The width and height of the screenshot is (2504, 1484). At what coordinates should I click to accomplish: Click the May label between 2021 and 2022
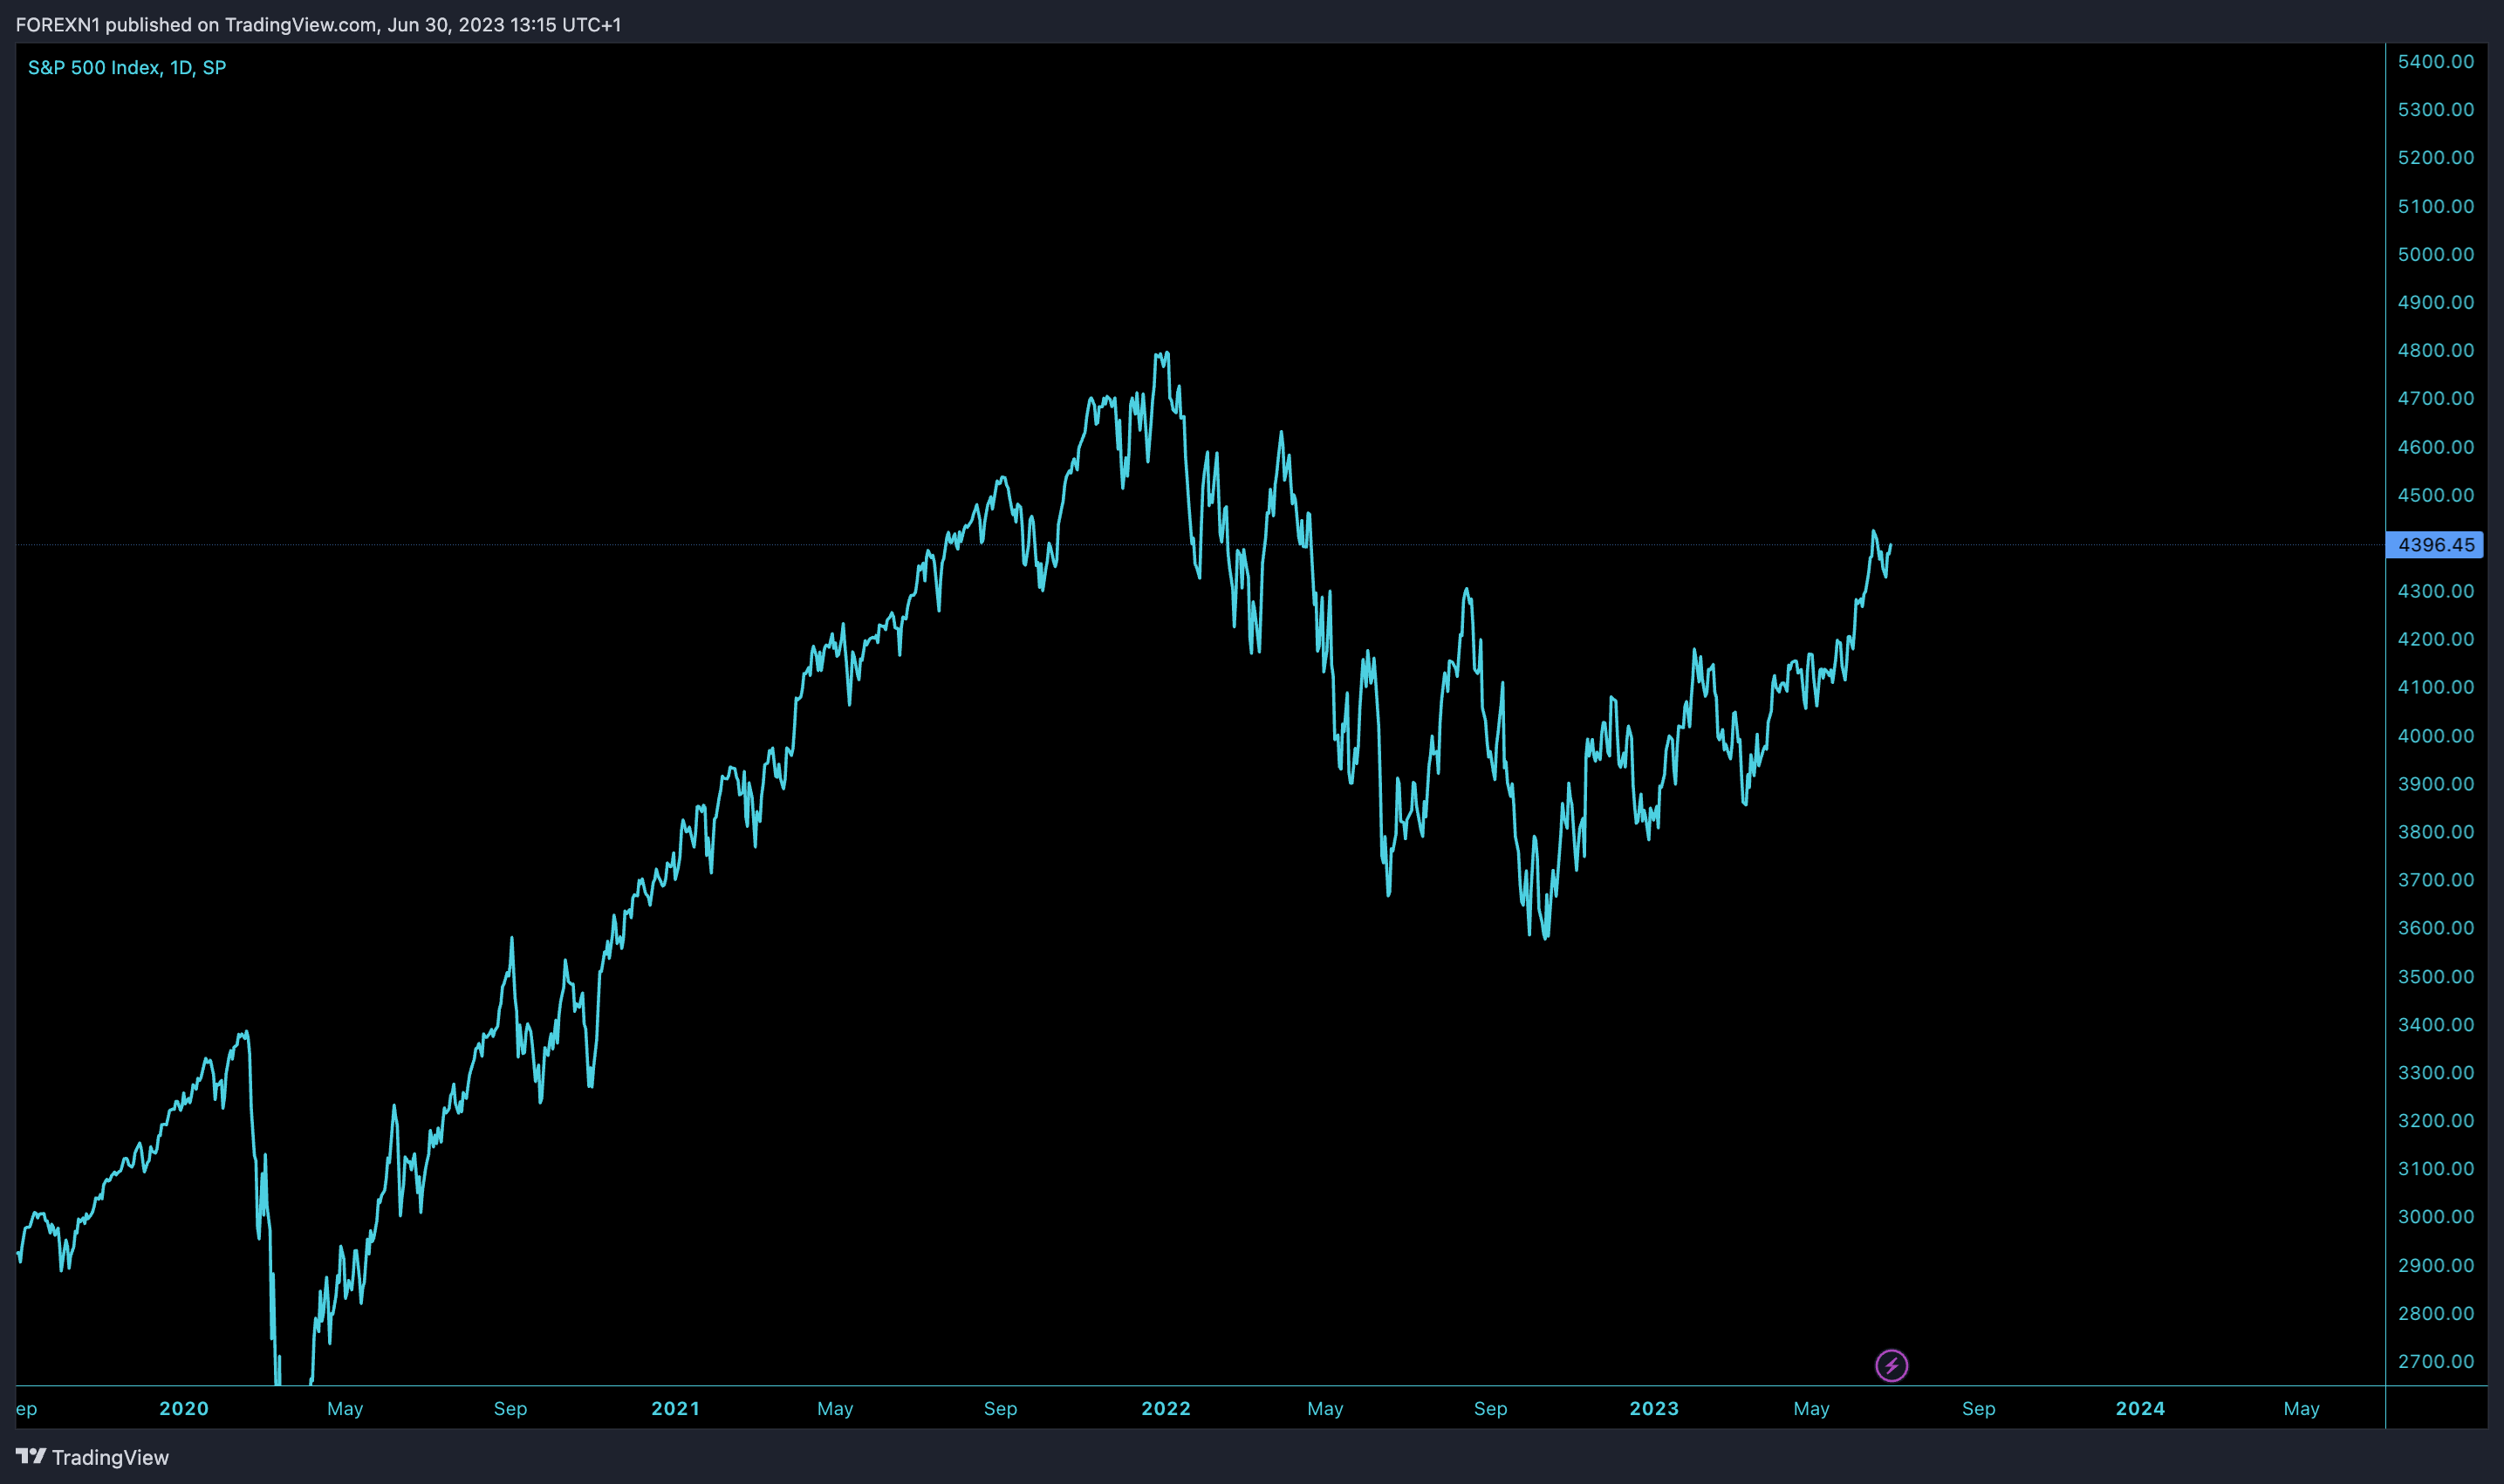[x=835, y=1408]
